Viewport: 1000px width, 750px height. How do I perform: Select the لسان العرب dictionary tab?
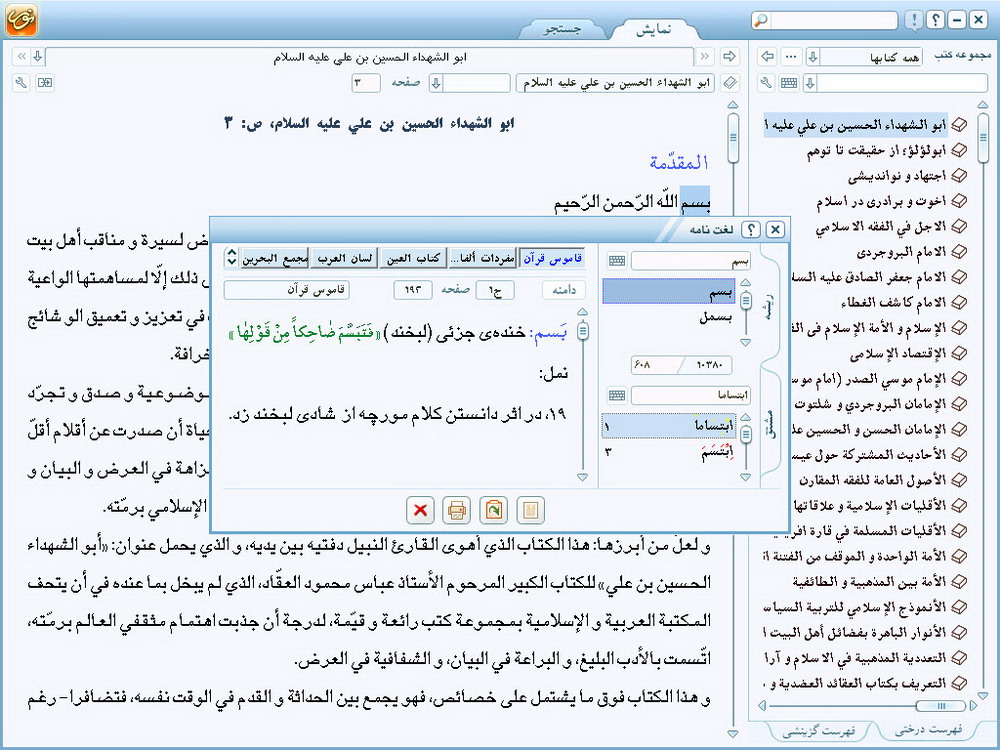click(344, 258)
